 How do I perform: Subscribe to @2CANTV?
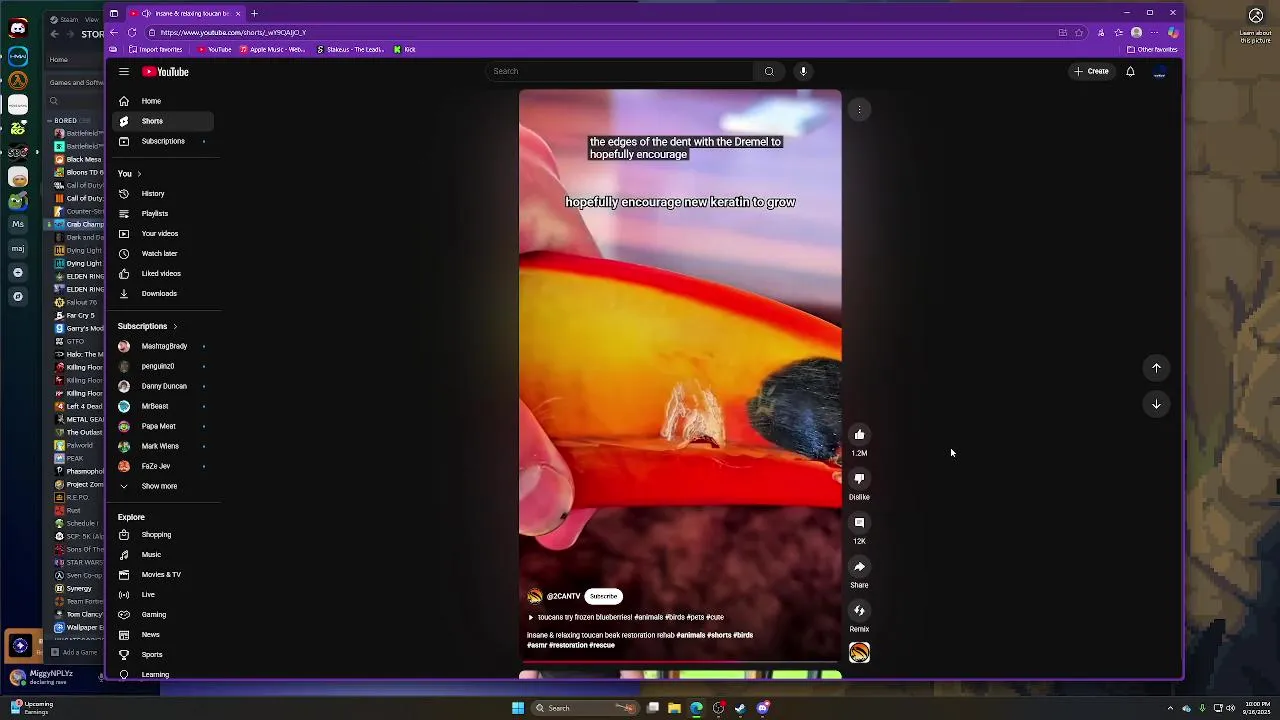pyautogui.click(x=604, y=596)
